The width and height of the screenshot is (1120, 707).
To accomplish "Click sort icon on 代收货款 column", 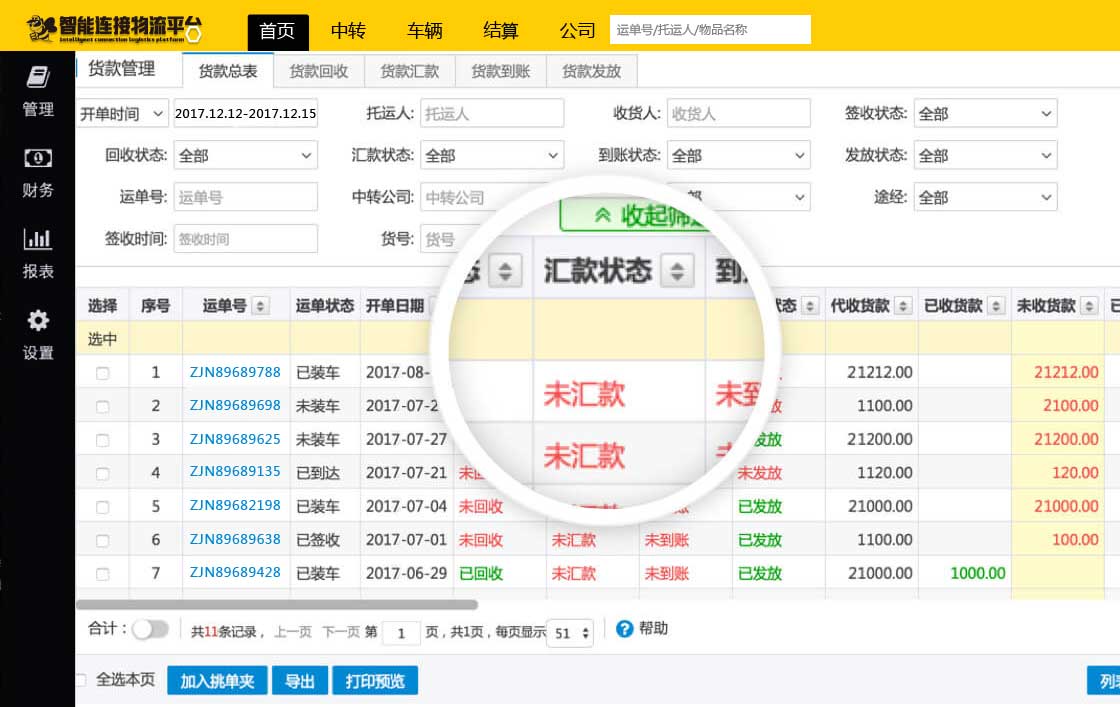I will [x=902, y=306].
